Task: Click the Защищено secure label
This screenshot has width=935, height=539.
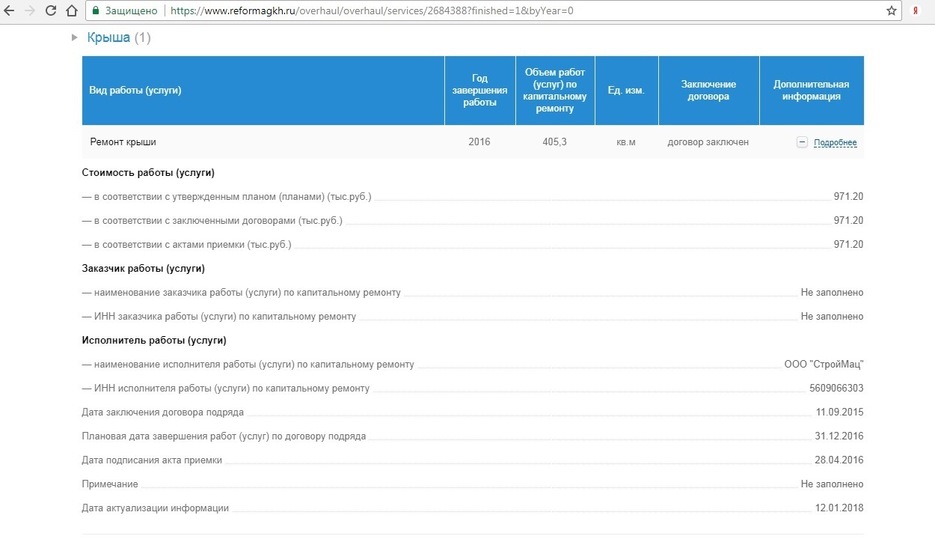Action: [131, 10]
